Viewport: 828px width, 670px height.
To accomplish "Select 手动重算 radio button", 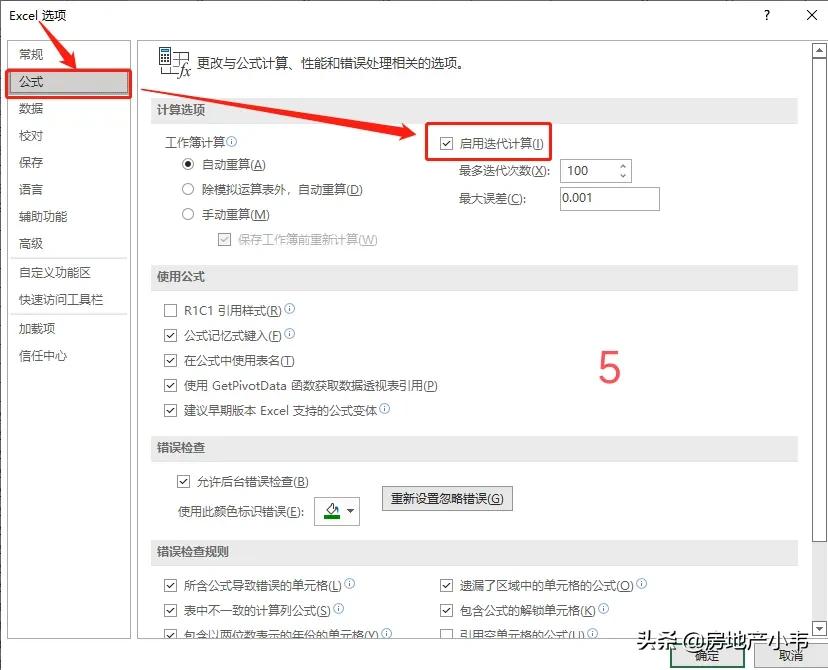I will click(187, 214).
